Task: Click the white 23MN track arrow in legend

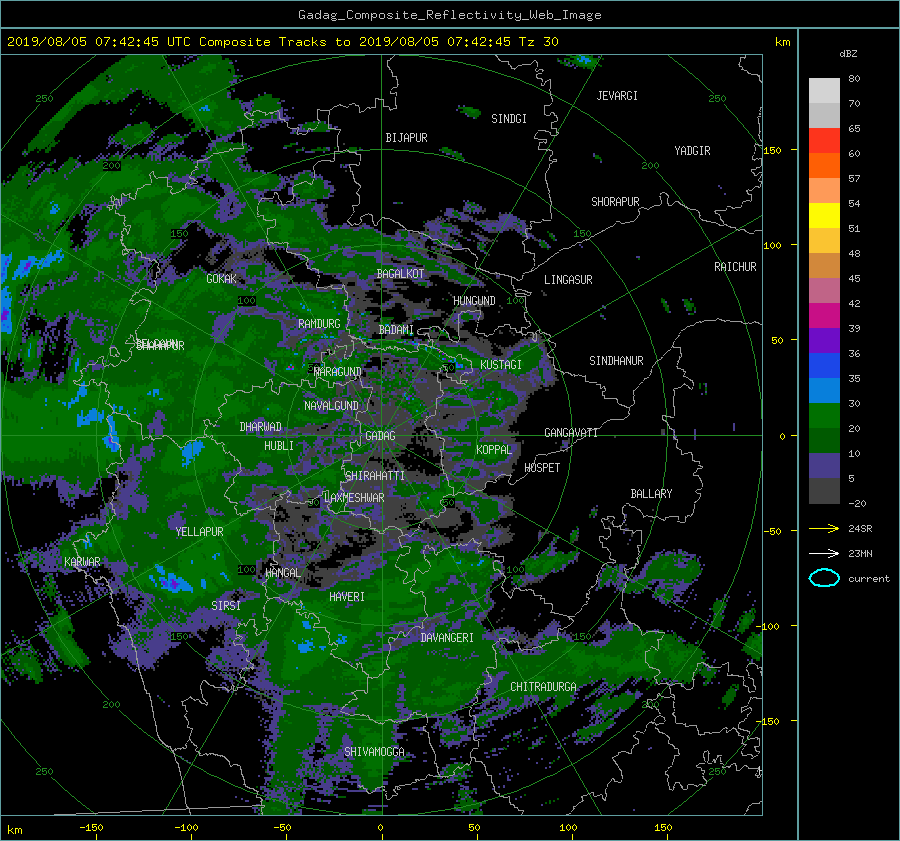Action: [824, 553]
